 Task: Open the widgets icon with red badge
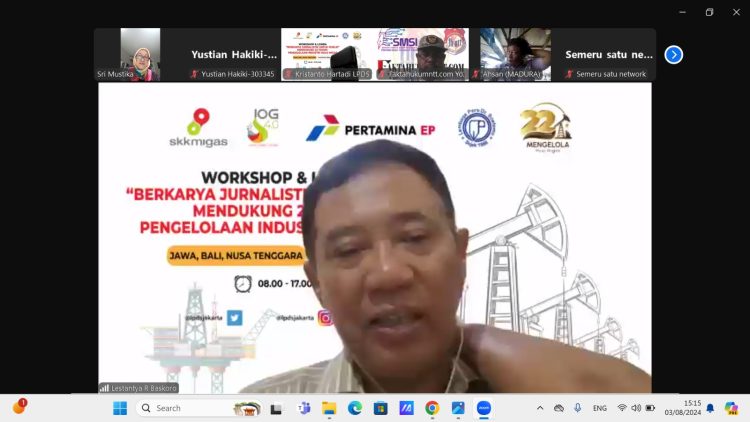pyautogui.click(x=19, y=407)
